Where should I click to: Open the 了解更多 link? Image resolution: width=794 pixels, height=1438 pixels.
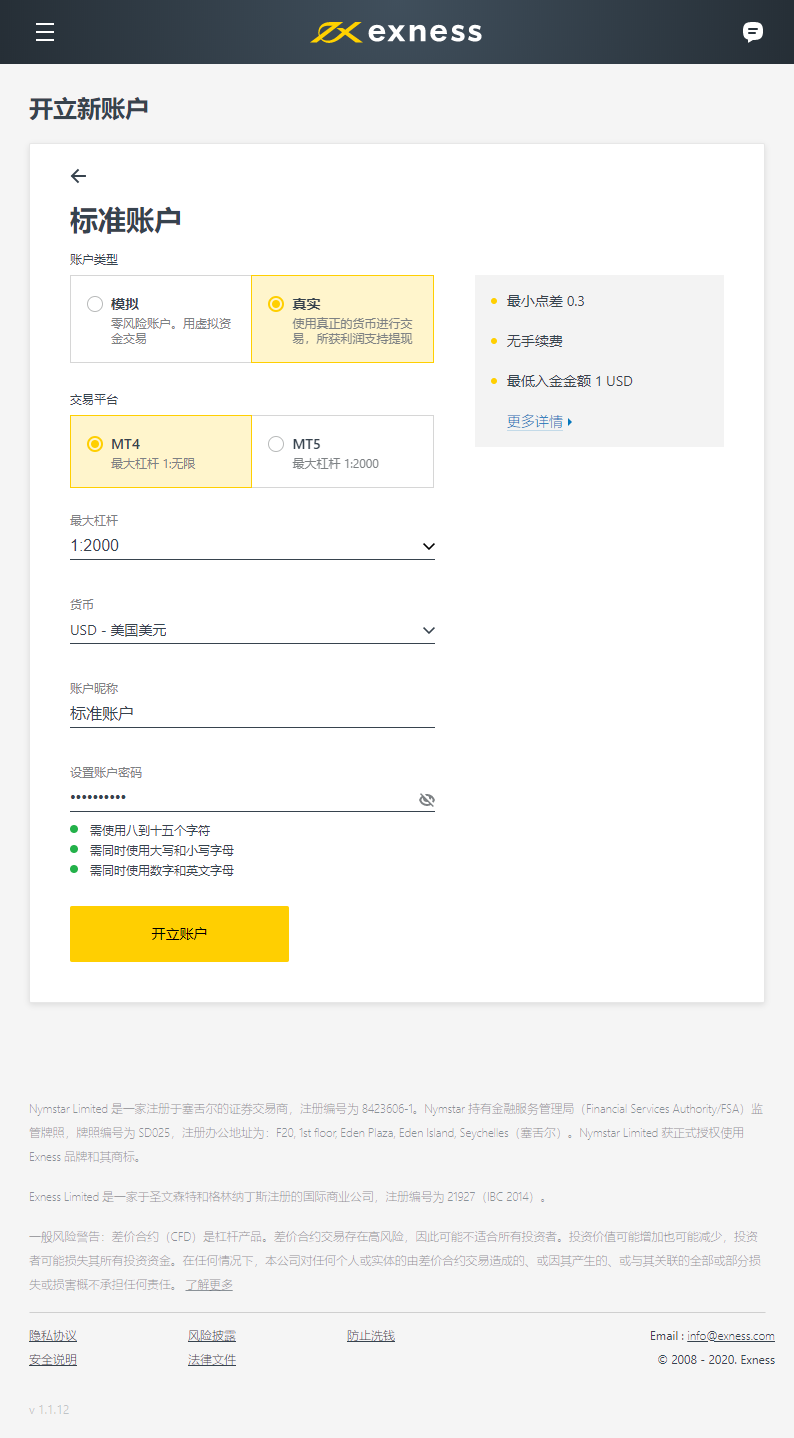tap(209, 1284)
